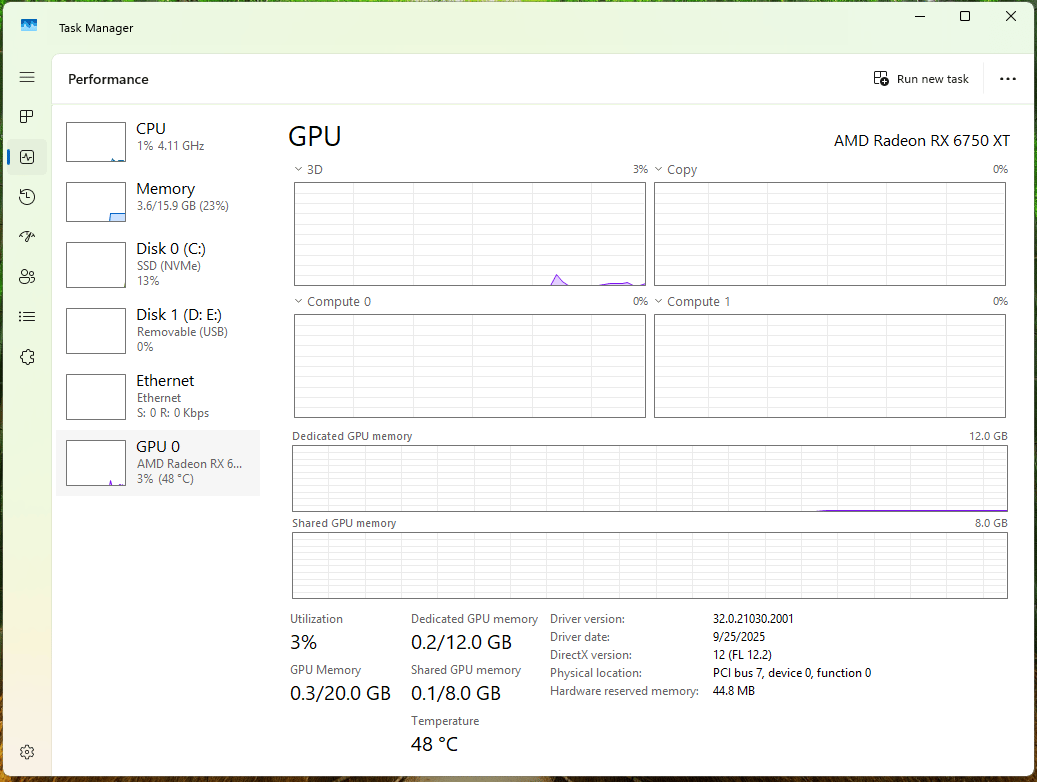The width and height of the screenshot is (1037, 782).
Task: Open the Services page icon
Action: [27, 357]
